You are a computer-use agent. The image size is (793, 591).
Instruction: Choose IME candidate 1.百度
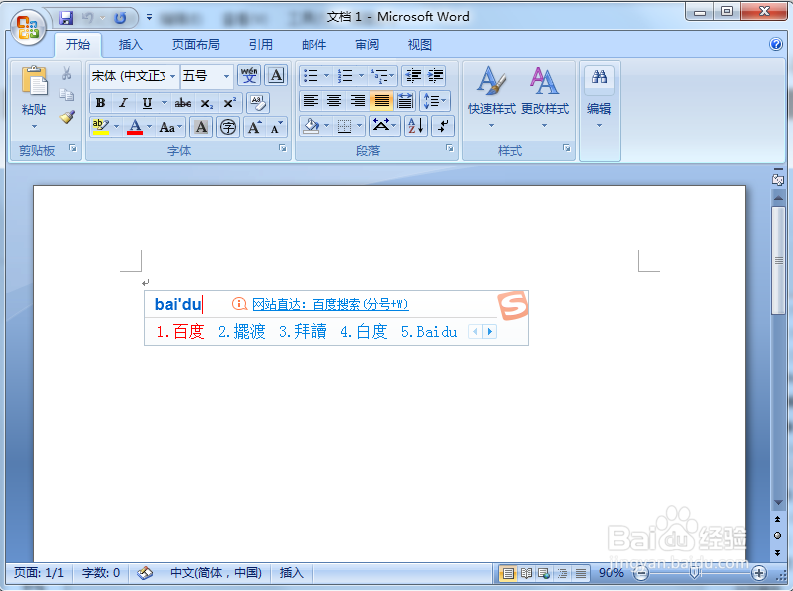coord(180,332)
